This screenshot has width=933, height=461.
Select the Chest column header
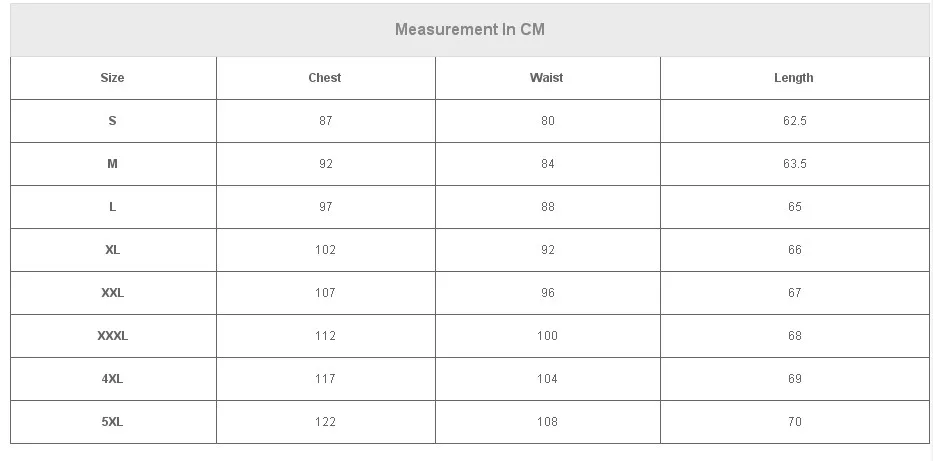click(x=325, y=78)
